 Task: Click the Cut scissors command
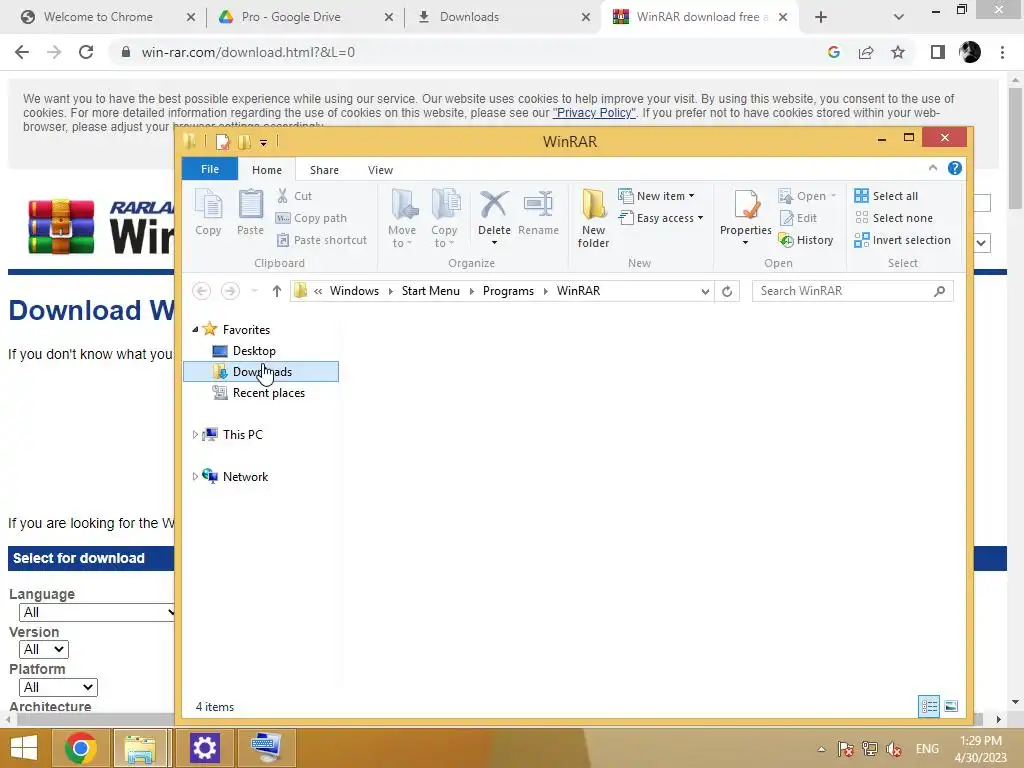[295, 196]
